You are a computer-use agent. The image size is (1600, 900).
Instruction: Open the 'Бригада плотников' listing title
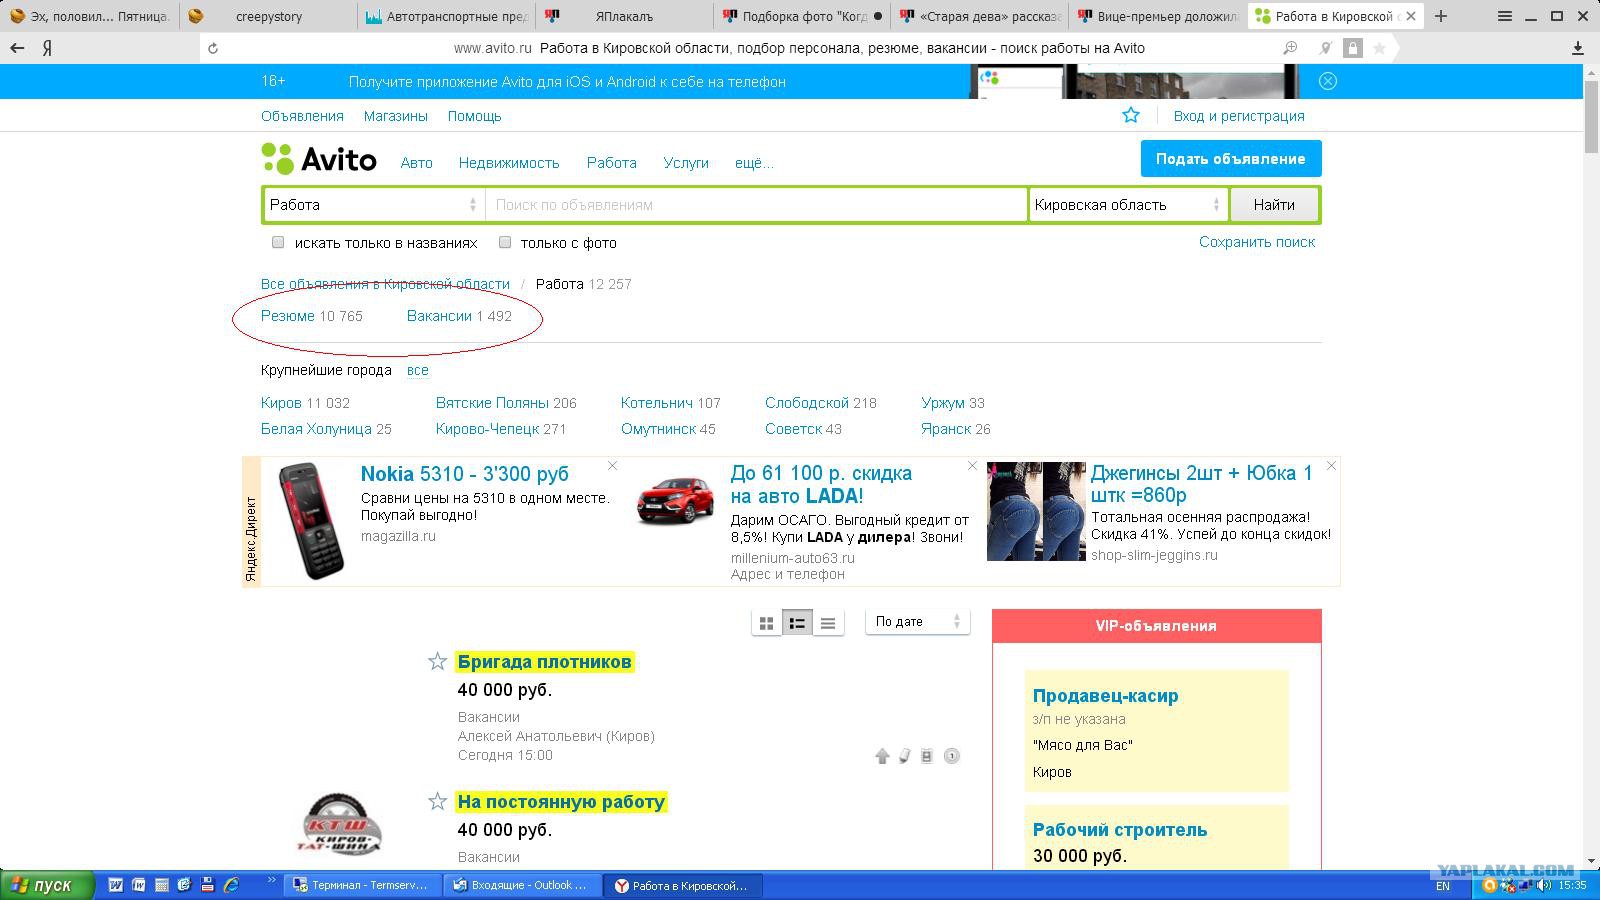[x=545, y=662]
